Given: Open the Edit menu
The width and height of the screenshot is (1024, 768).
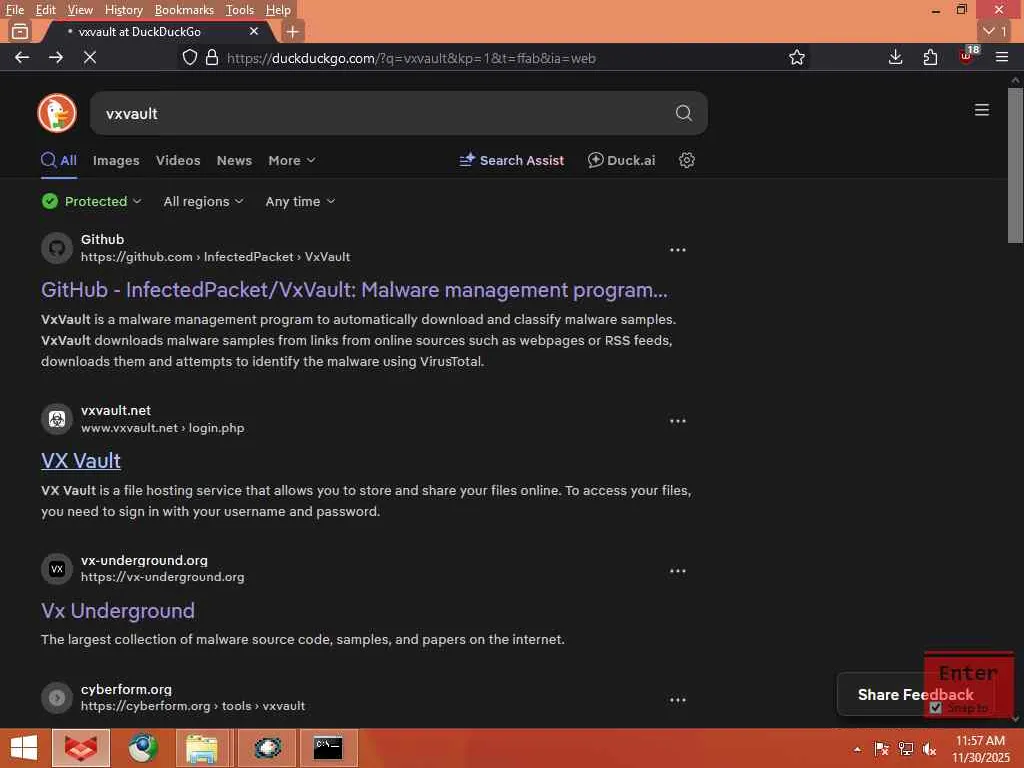Looking at the screenshot, I should click(45, 10).
